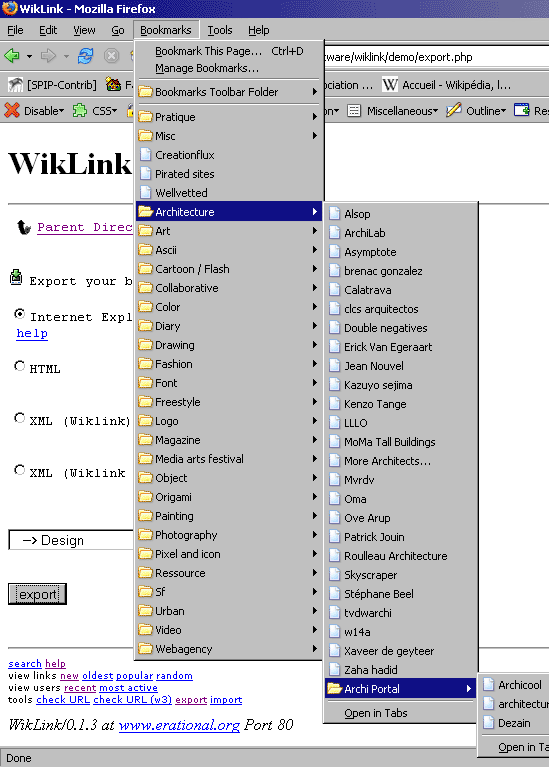Open the View menu
The image size is (549, 768).
(x=84, y=30)
